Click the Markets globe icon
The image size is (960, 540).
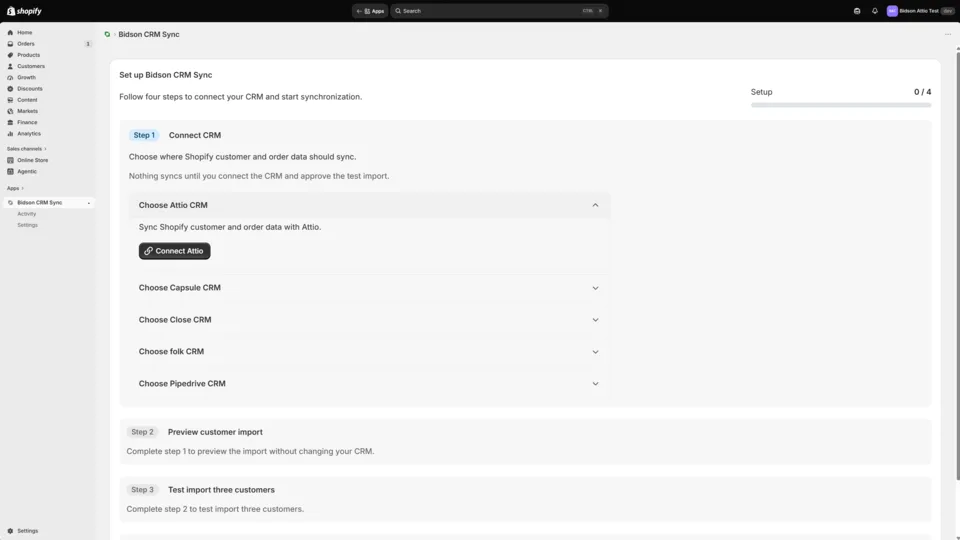10,111
